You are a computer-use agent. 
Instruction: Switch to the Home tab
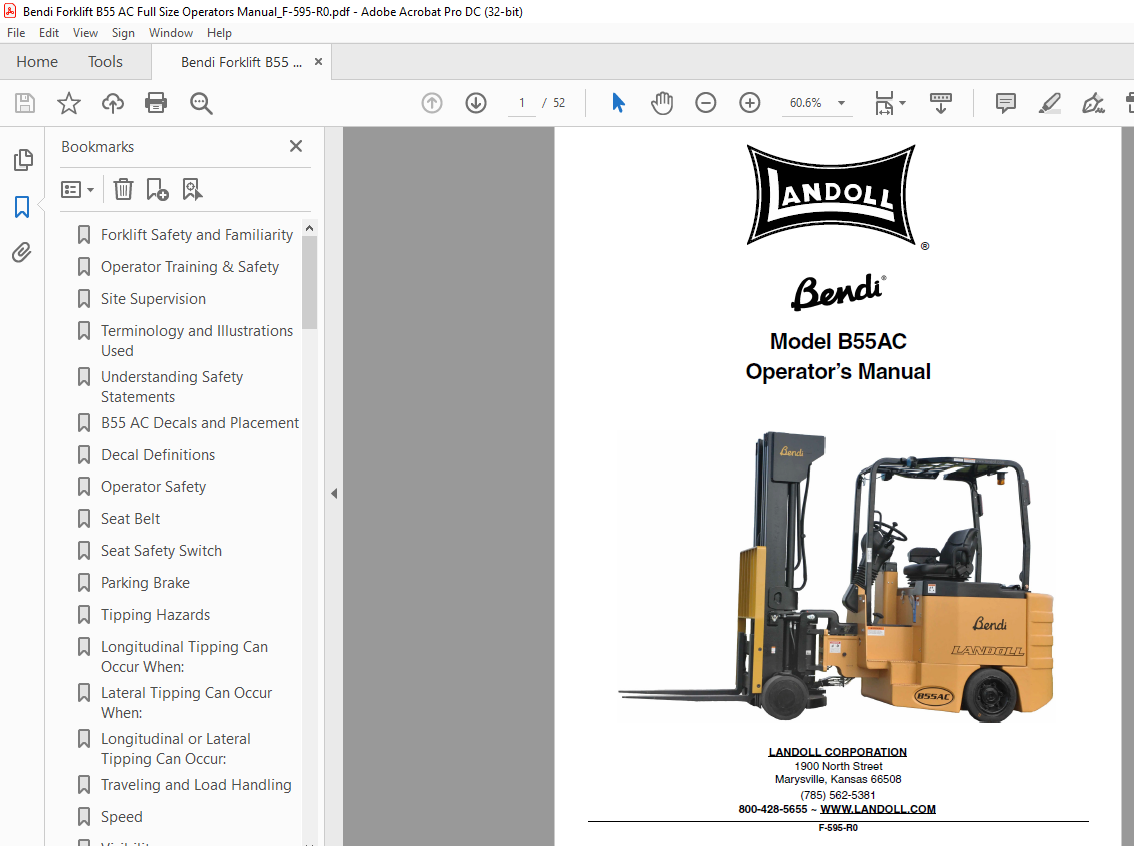[37, 62]
